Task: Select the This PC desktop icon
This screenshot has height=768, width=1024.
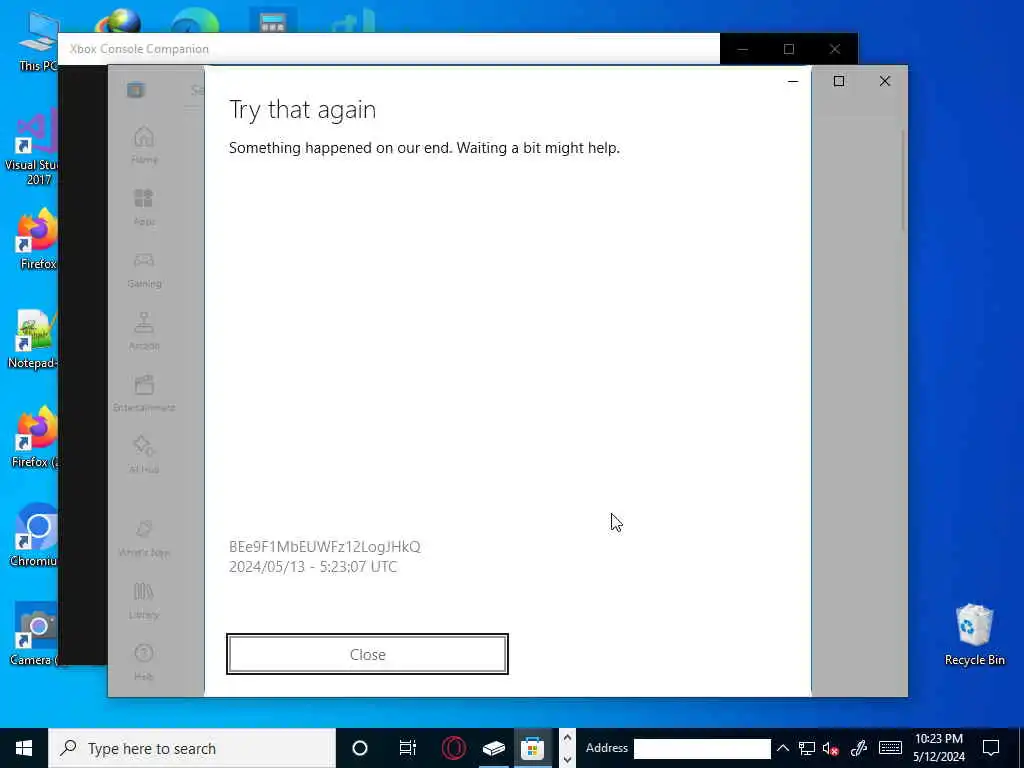Action: (38, 41)
